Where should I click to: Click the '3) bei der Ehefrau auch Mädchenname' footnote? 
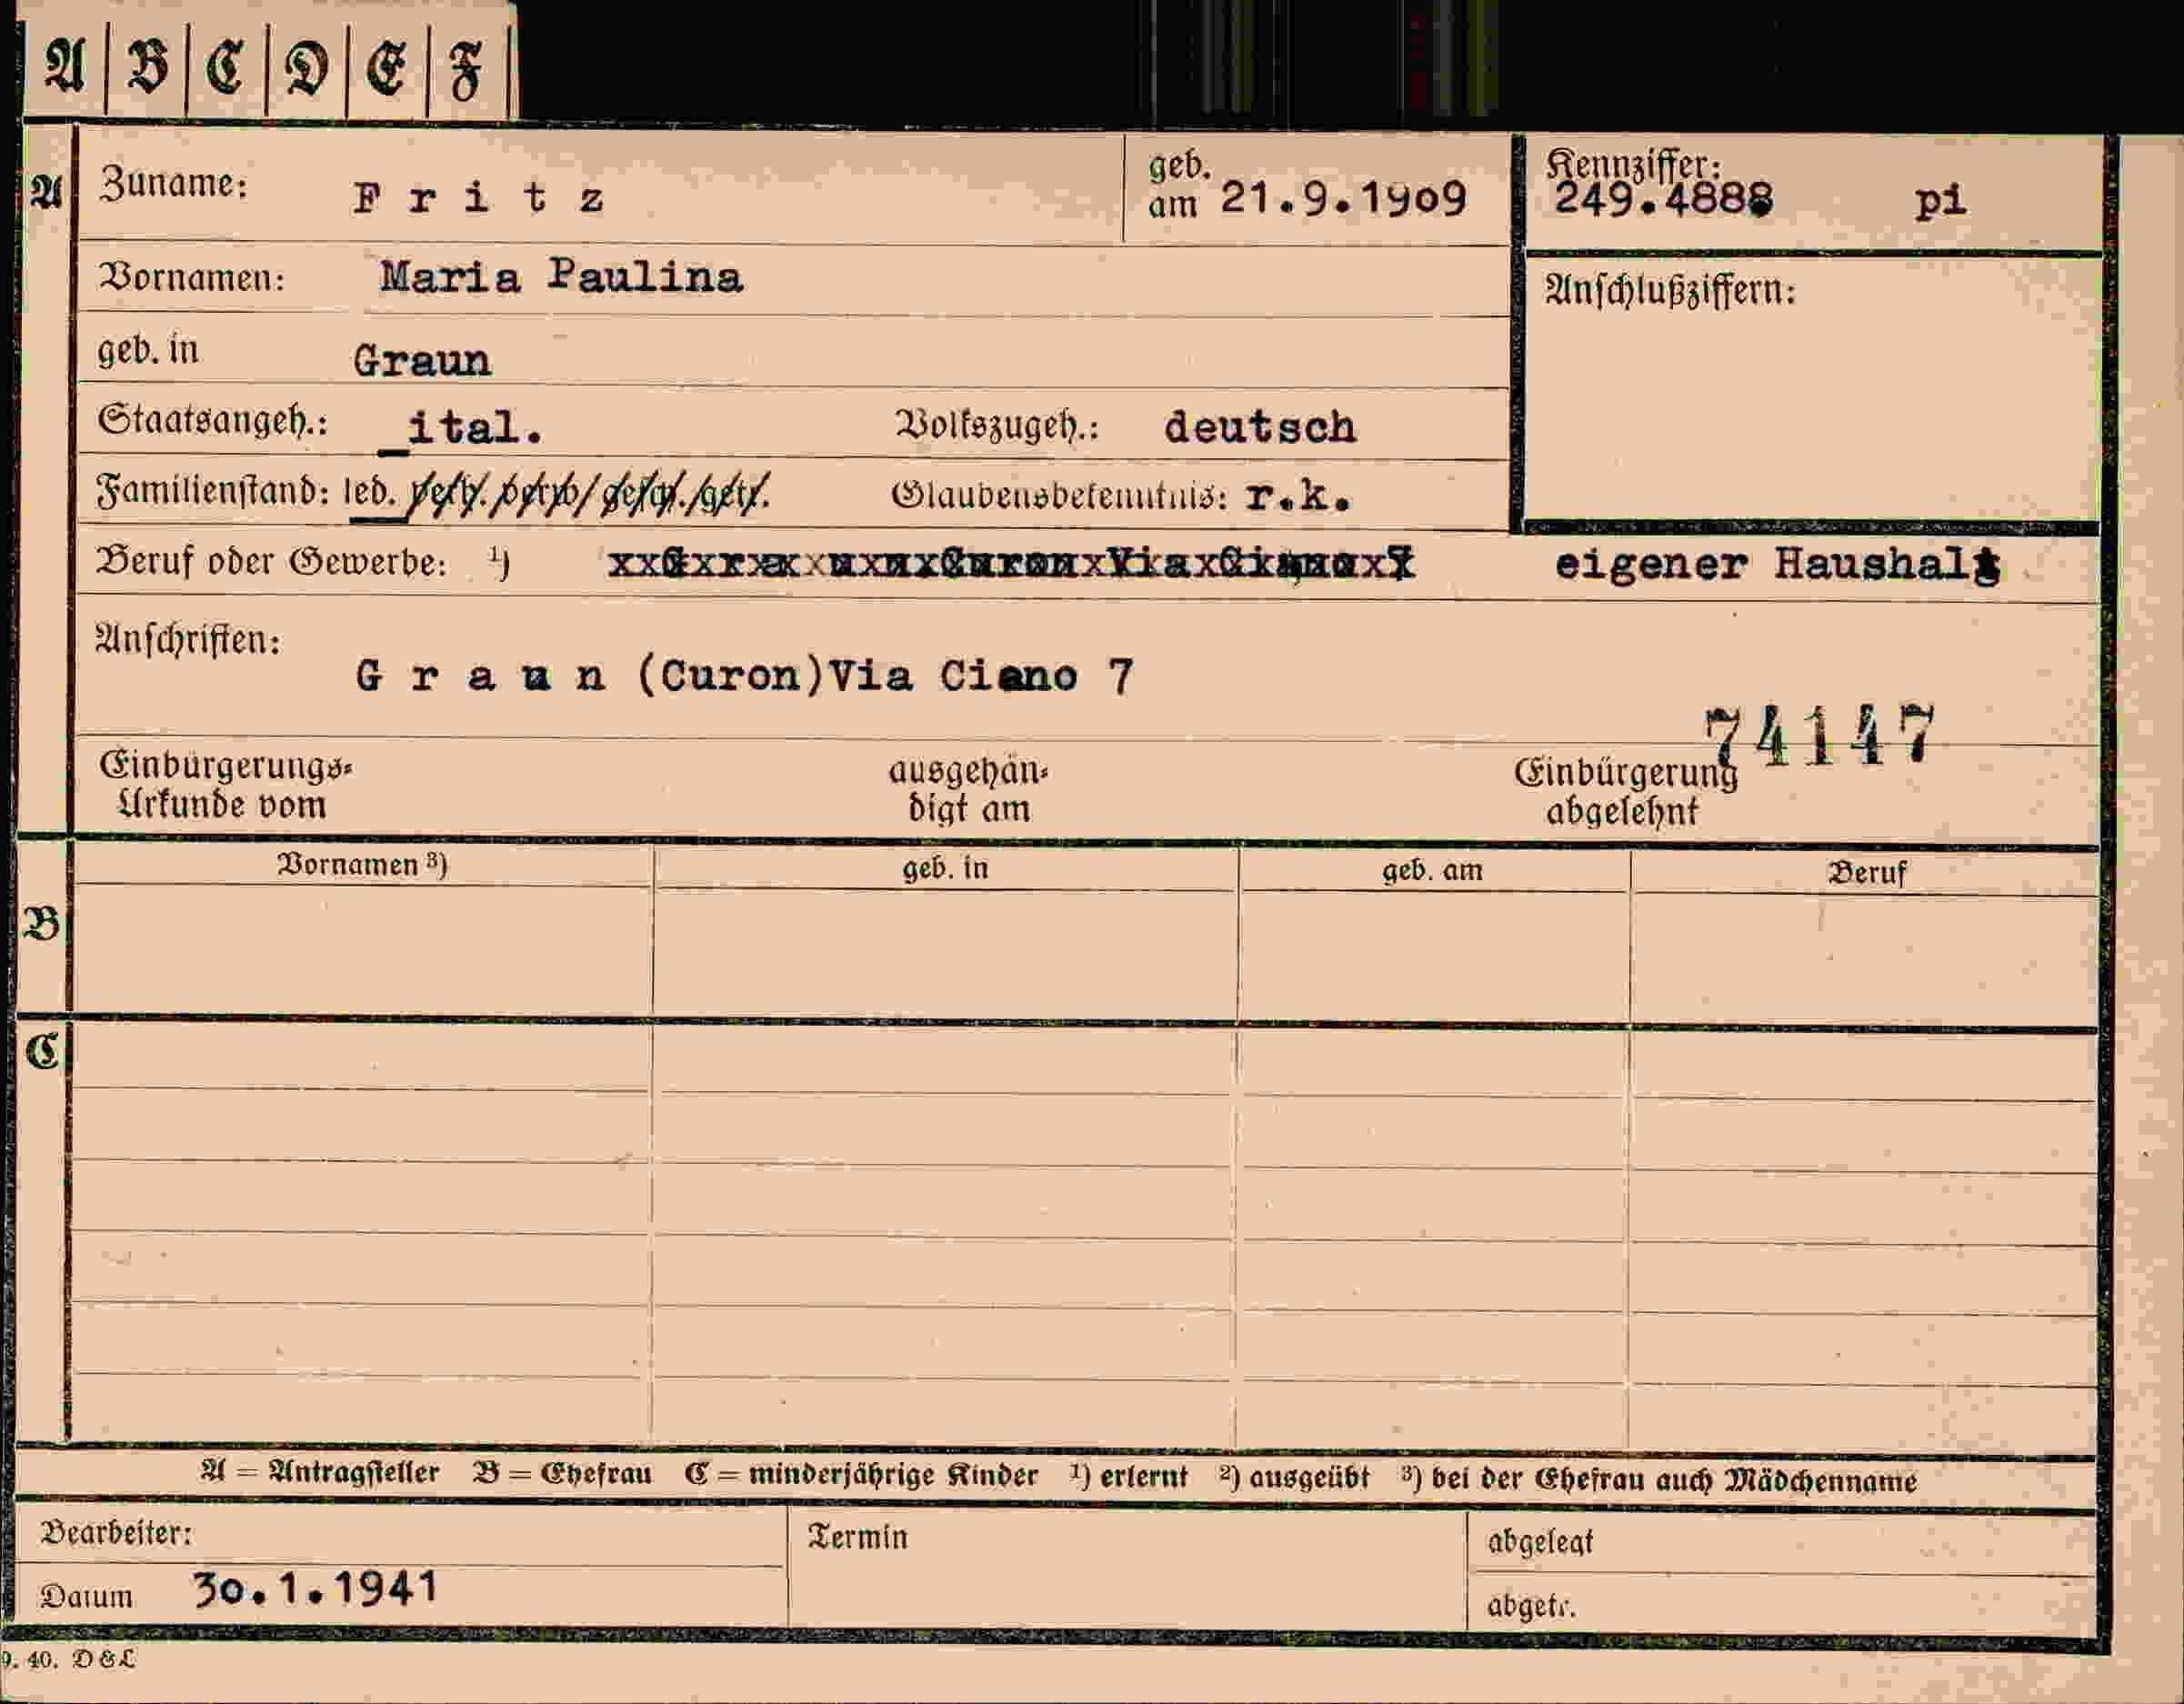[1659, 1480]
